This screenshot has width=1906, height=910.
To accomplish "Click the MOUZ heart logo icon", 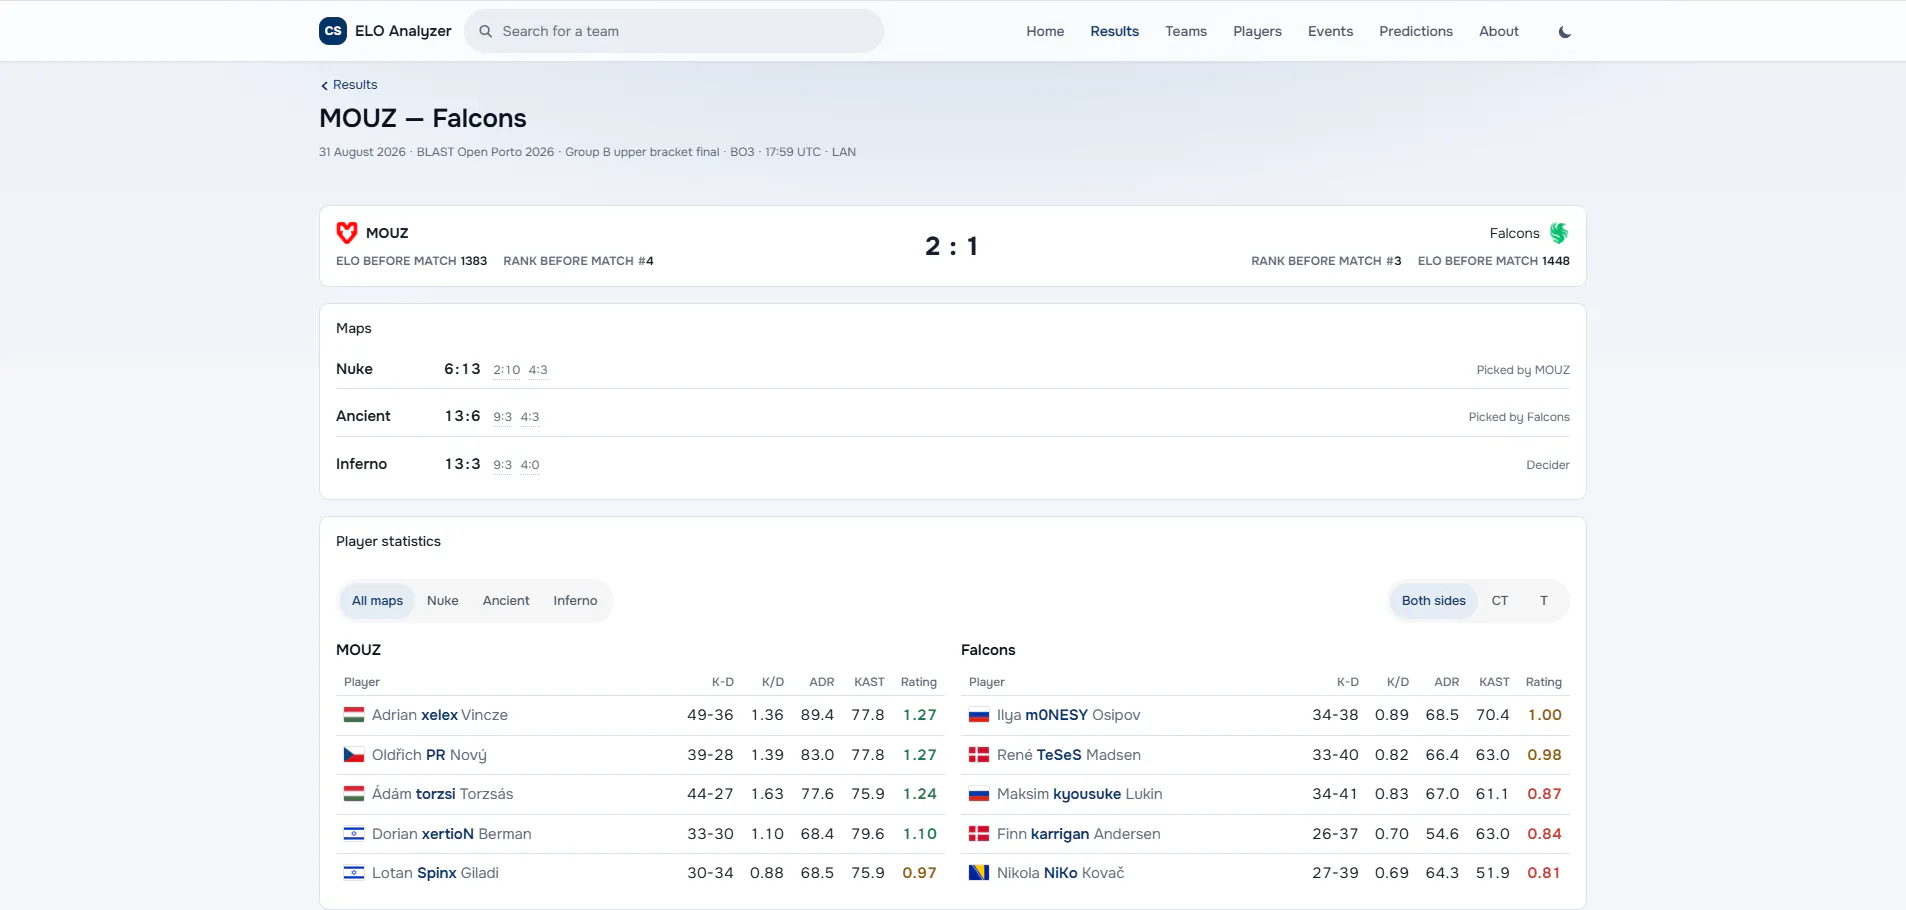I will [347, 233].
